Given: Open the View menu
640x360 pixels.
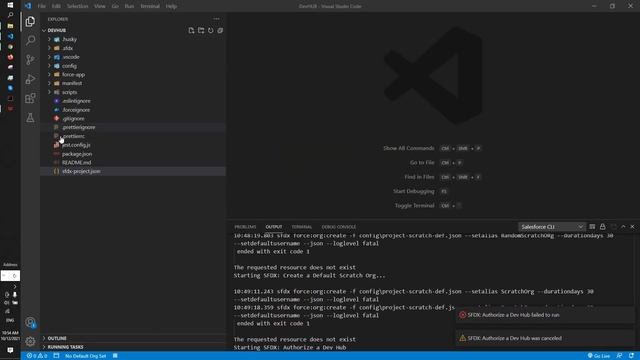Looking at the screenshot, I should pyautogui.click(x=100, y=6).
